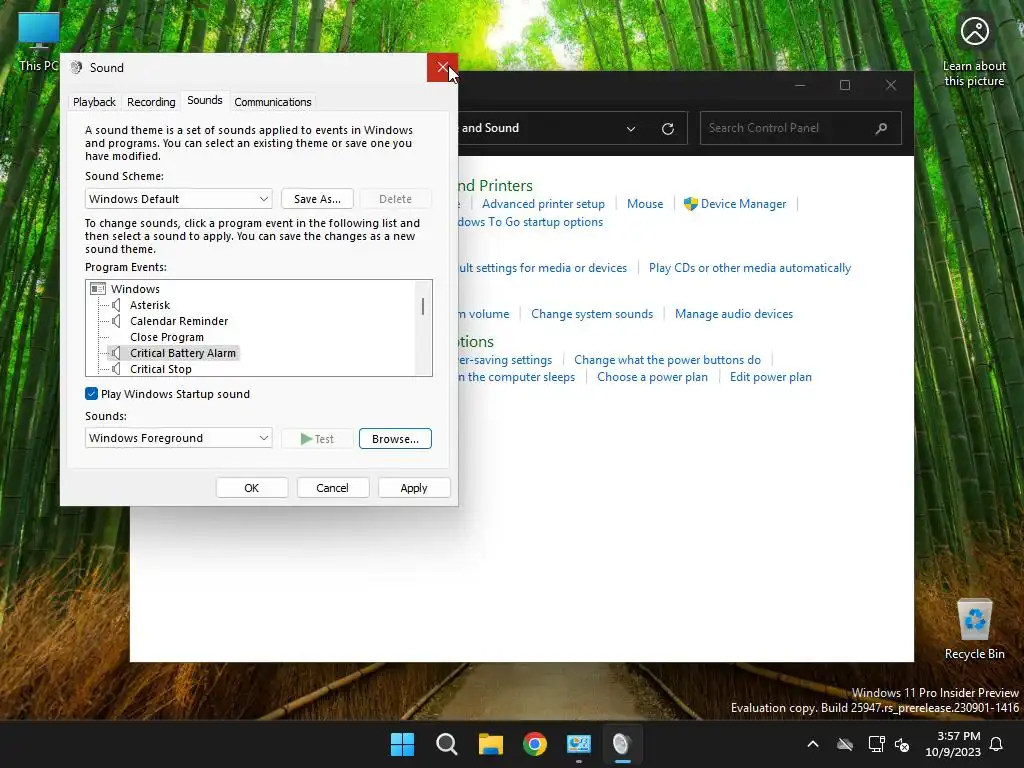Viewport: 1024px width, 768px height.
Task: Click the Windows root node in Program Events
Action: 135,289
